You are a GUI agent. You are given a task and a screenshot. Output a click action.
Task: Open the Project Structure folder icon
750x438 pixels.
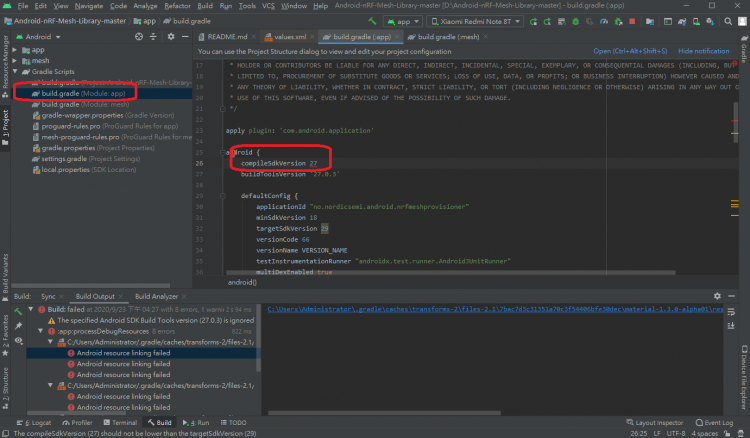(650, 22)
